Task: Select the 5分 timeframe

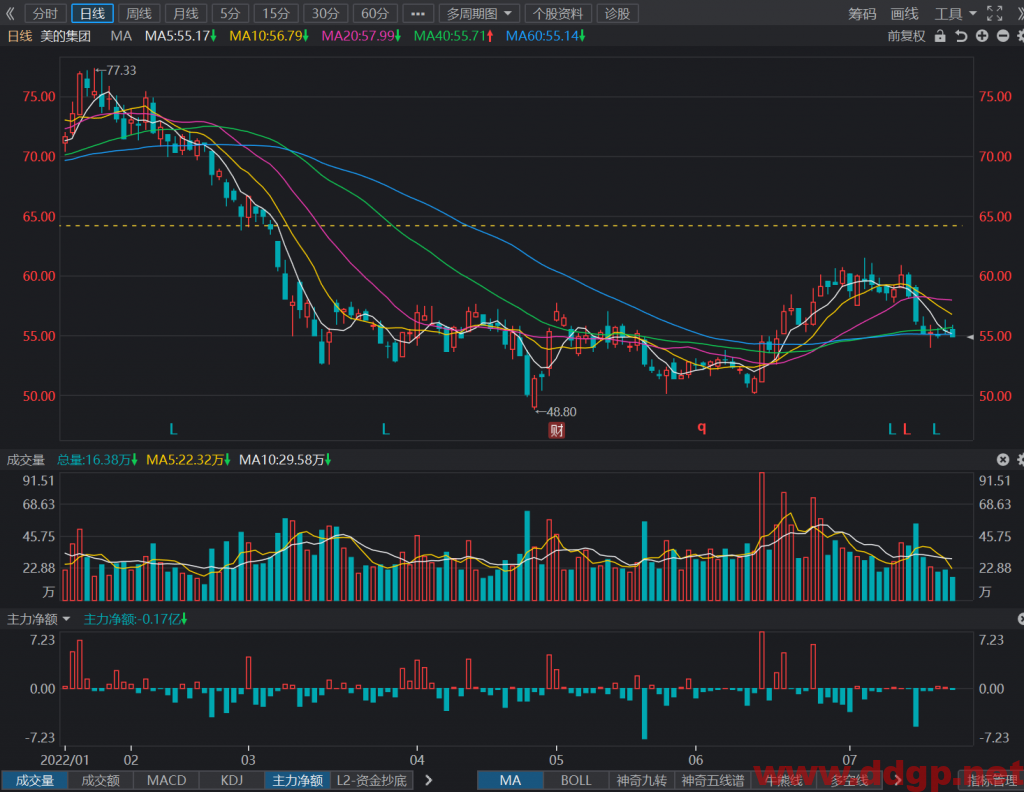Action: (230, 14)
